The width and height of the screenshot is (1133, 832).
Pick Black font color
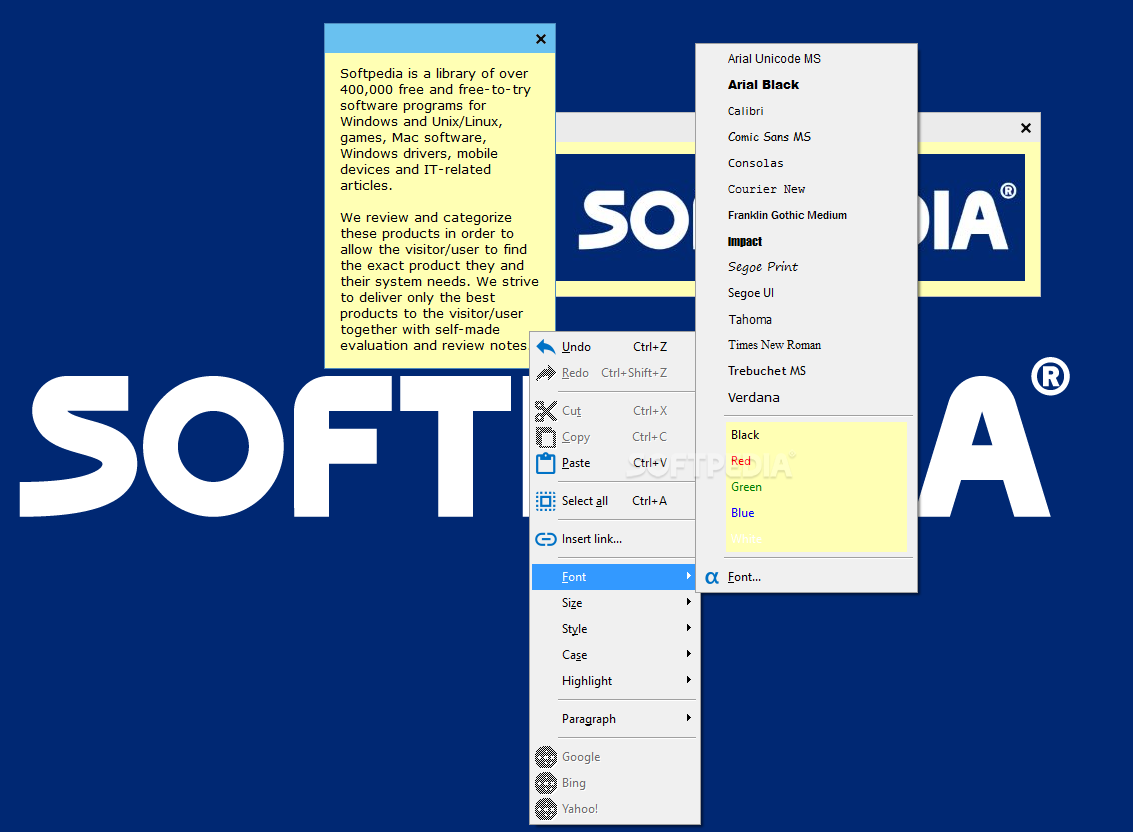tap(816, 435)
